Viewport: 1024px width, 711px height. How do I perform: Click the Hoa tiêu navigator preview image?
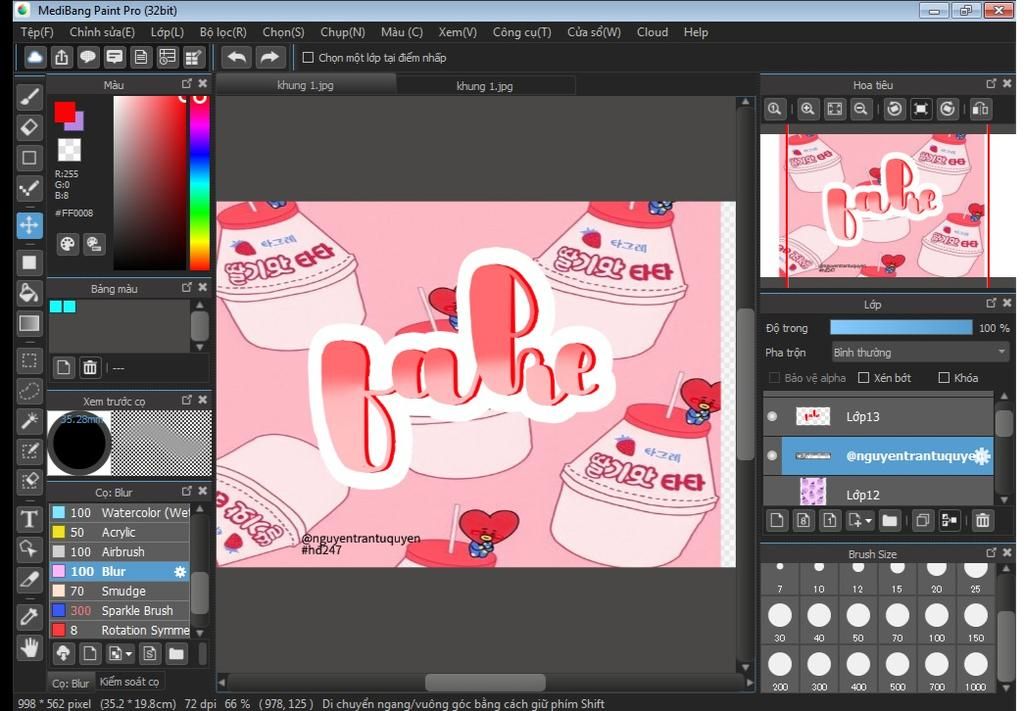[888, 206]
